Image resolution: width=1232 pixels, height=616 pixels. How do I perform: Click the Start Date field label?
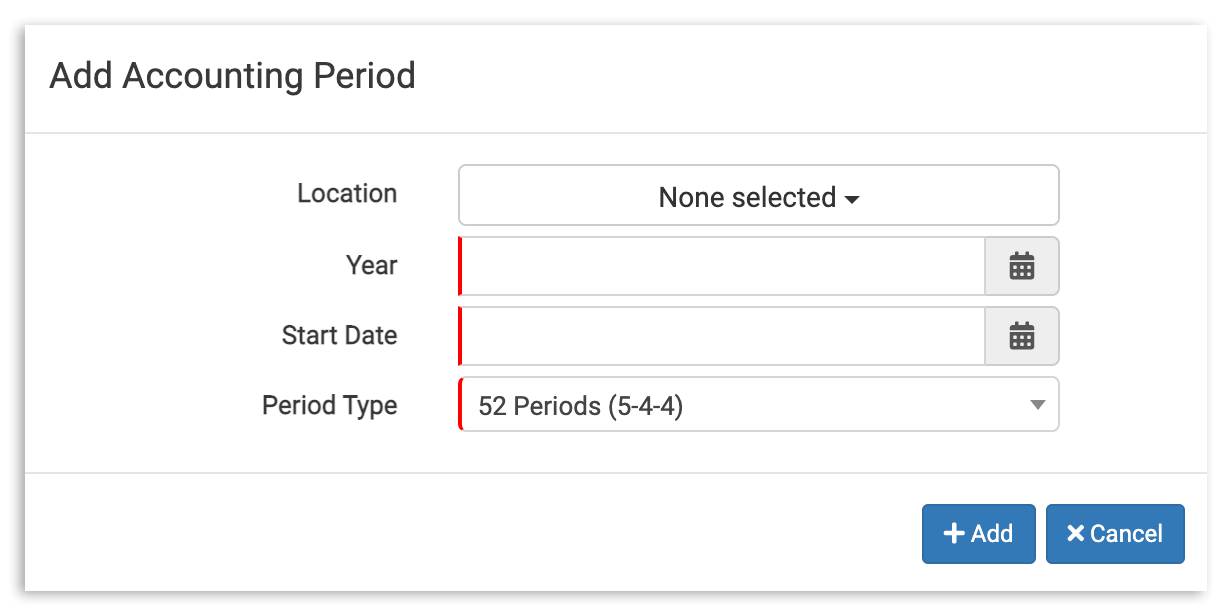(339, 336)
